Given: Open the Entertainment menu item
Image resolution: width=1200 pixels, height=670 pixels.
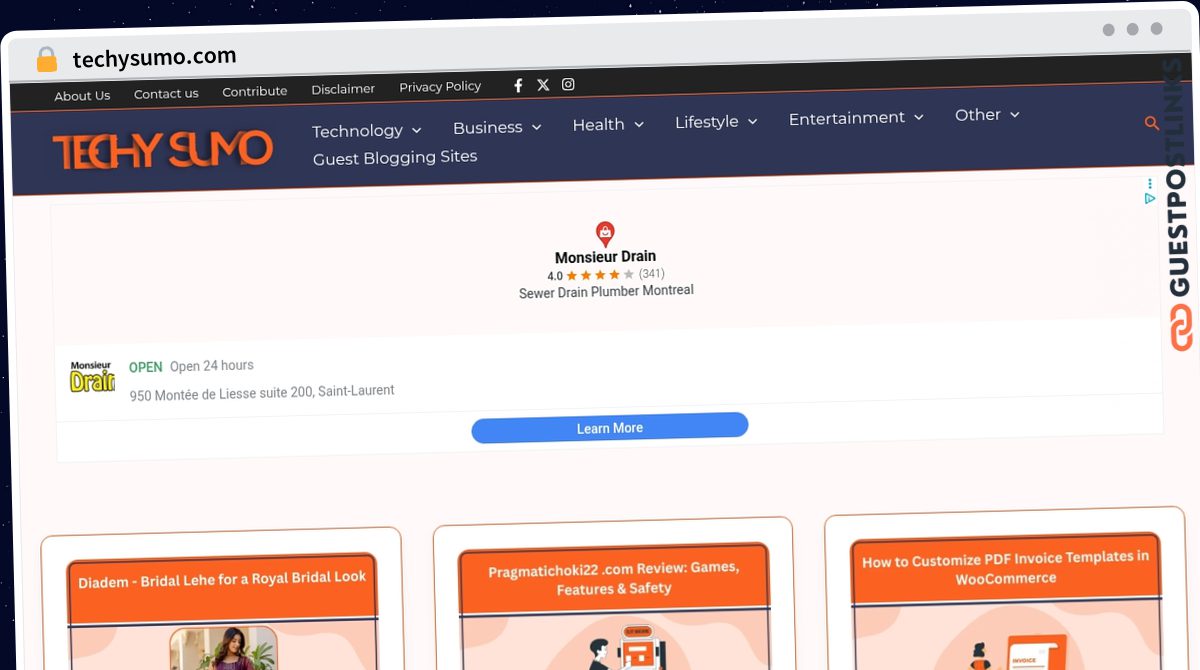Looking at the screenshot, I should [847, 118].
